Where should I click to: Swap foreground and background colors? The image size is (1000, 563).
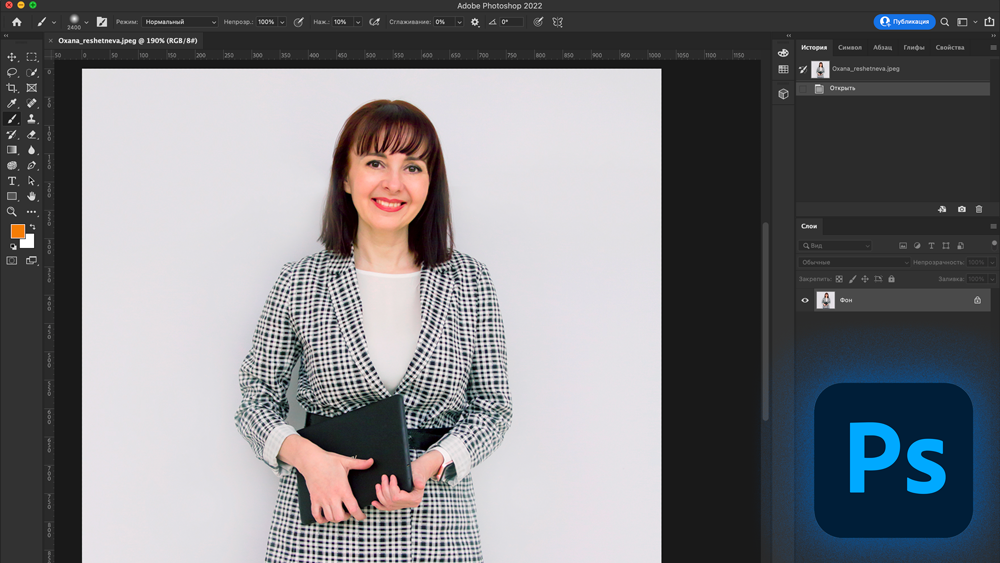coord(32,227)
